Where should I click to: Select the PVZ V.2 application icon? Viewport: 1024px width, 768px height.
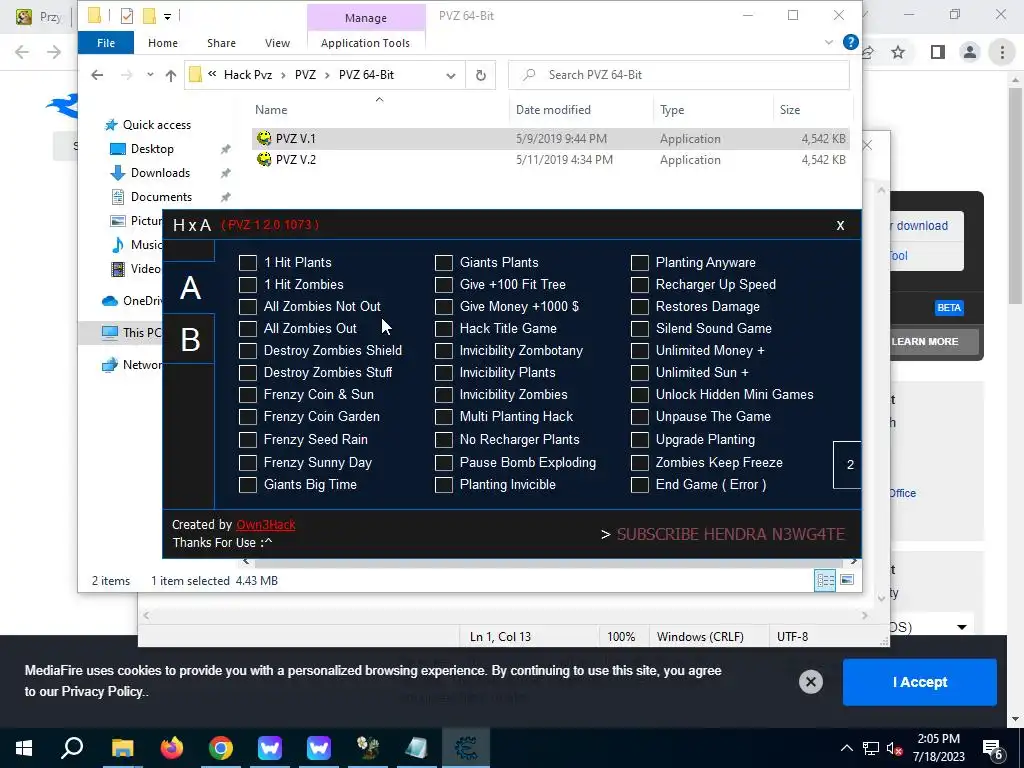click(x=264, y=159)
